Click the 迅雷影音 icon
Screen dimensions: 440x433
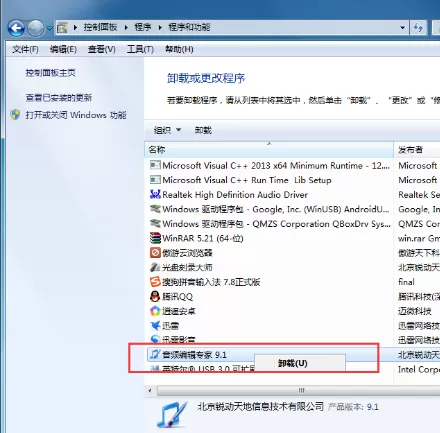[x=155, y=339]
